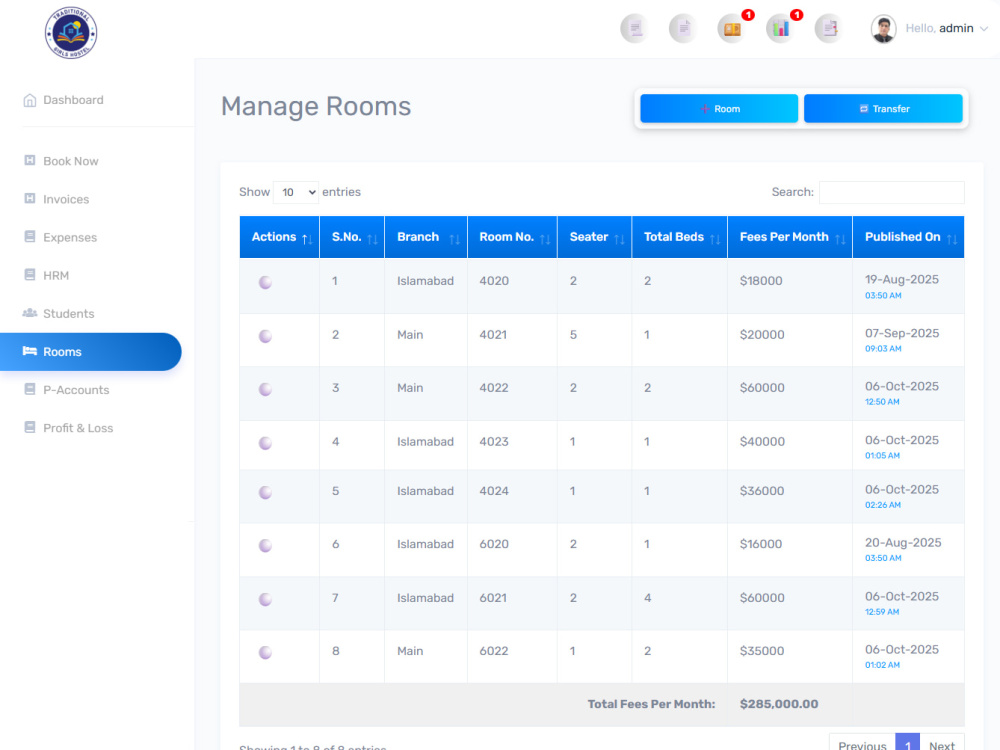This screenshot has height=750, width=1000.
Task: Click the Students people icon
Action: [30, 313]
